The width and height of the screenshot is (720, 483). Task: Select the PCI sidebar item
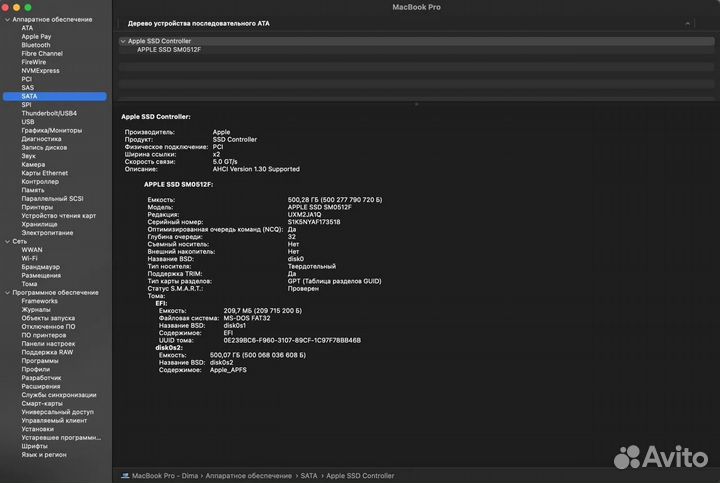(27, 79)
